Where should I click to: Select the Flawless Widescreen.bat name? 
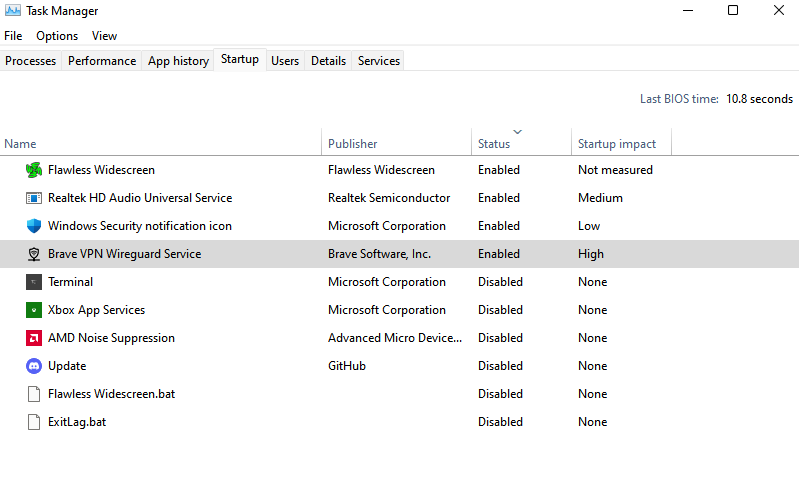[x=112, y=394]
